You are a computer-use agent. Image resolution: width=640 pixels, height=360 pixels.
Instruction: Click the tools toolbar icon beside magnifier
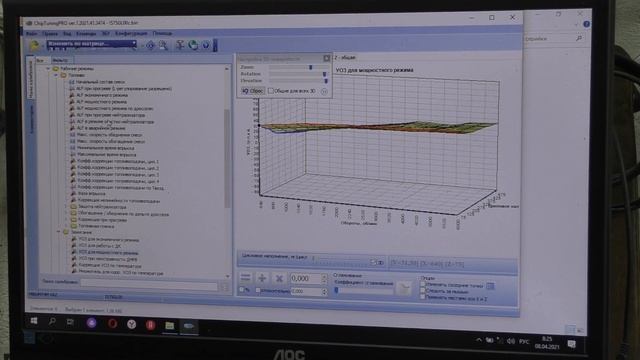coord(180,45)
